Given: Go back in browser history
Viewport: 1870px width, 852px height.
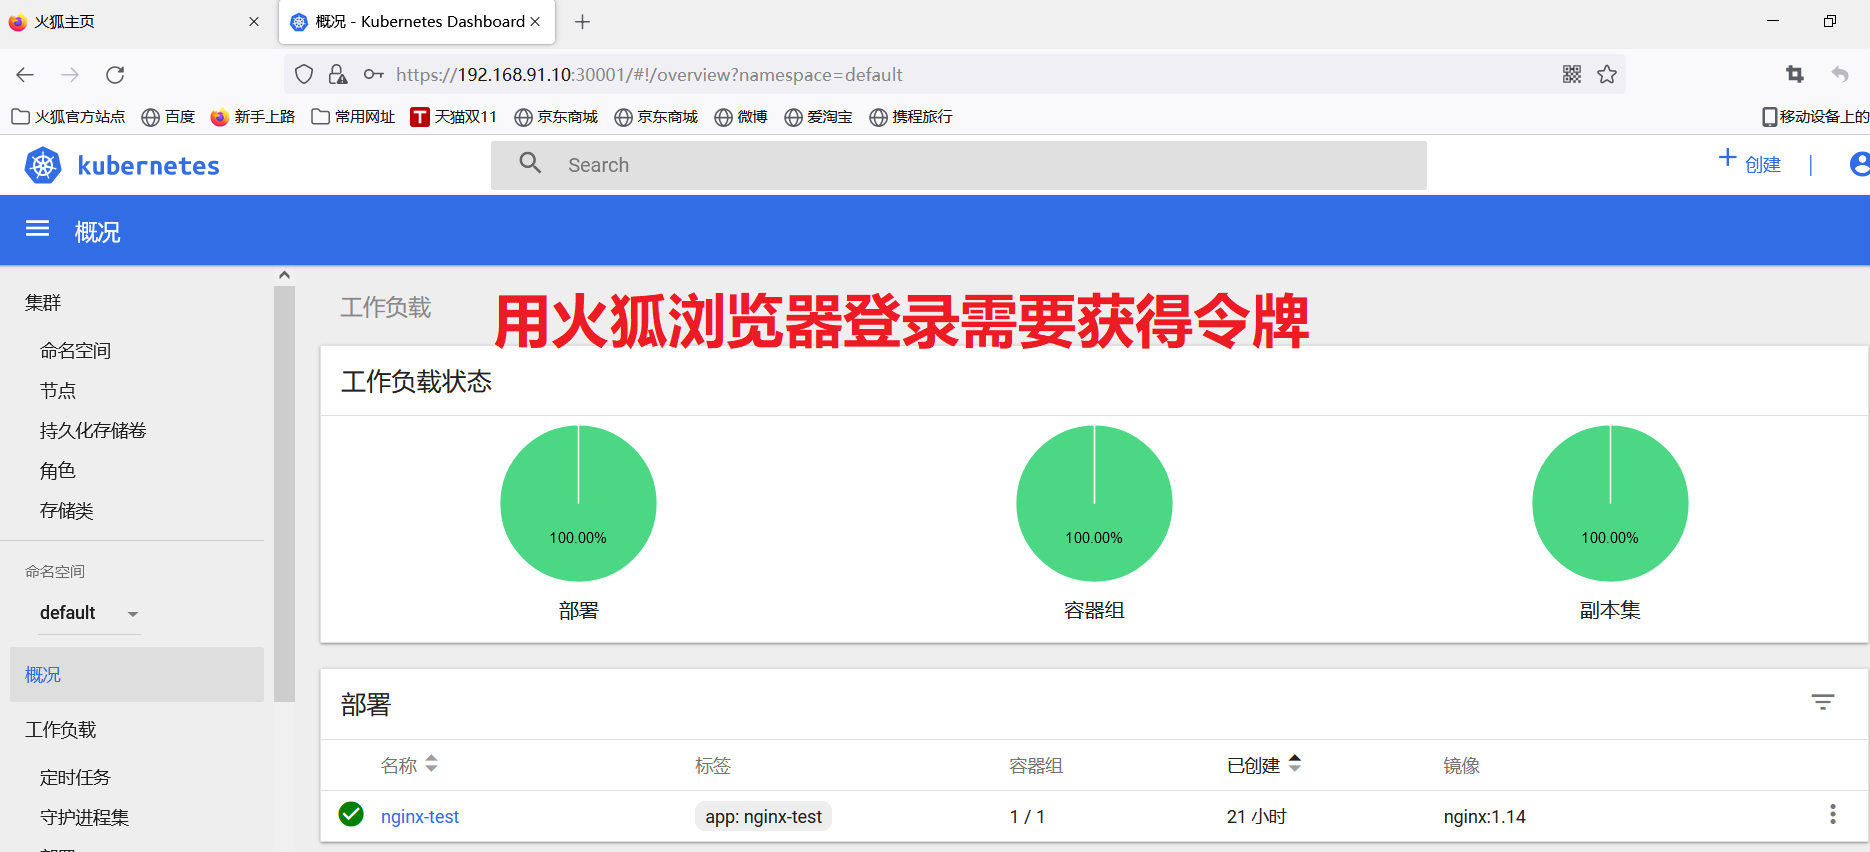Looking at the screenshot, I should (x=25, y=75).
